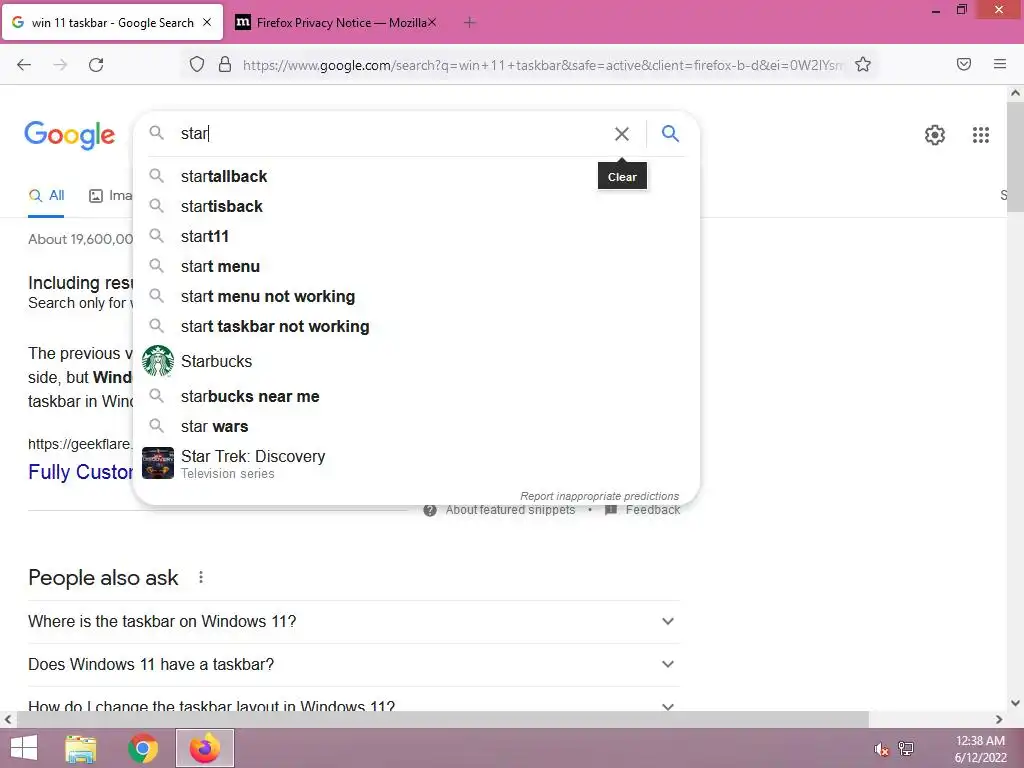This screenshot has height=768, width=1024.
Task: Select the All search results tab
Action: [x=46, y=195]
